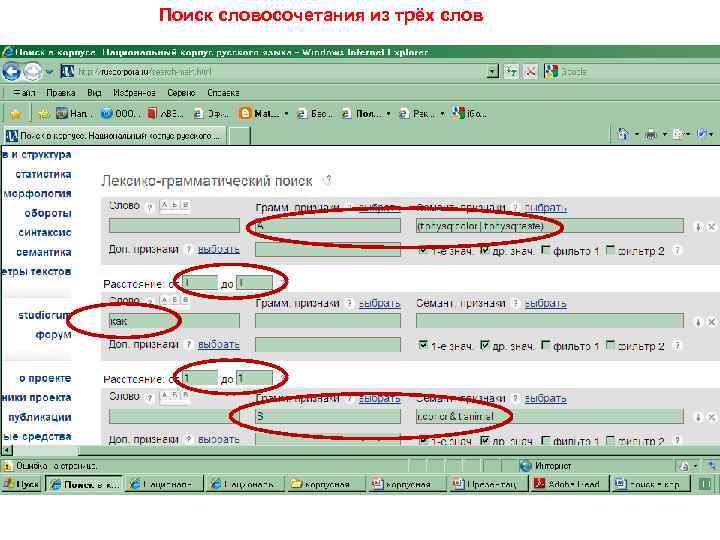Enable 'фильтр 2' checkbox in first word block
720x540 pixels.
pyautogui.click(x=610, y=250)
